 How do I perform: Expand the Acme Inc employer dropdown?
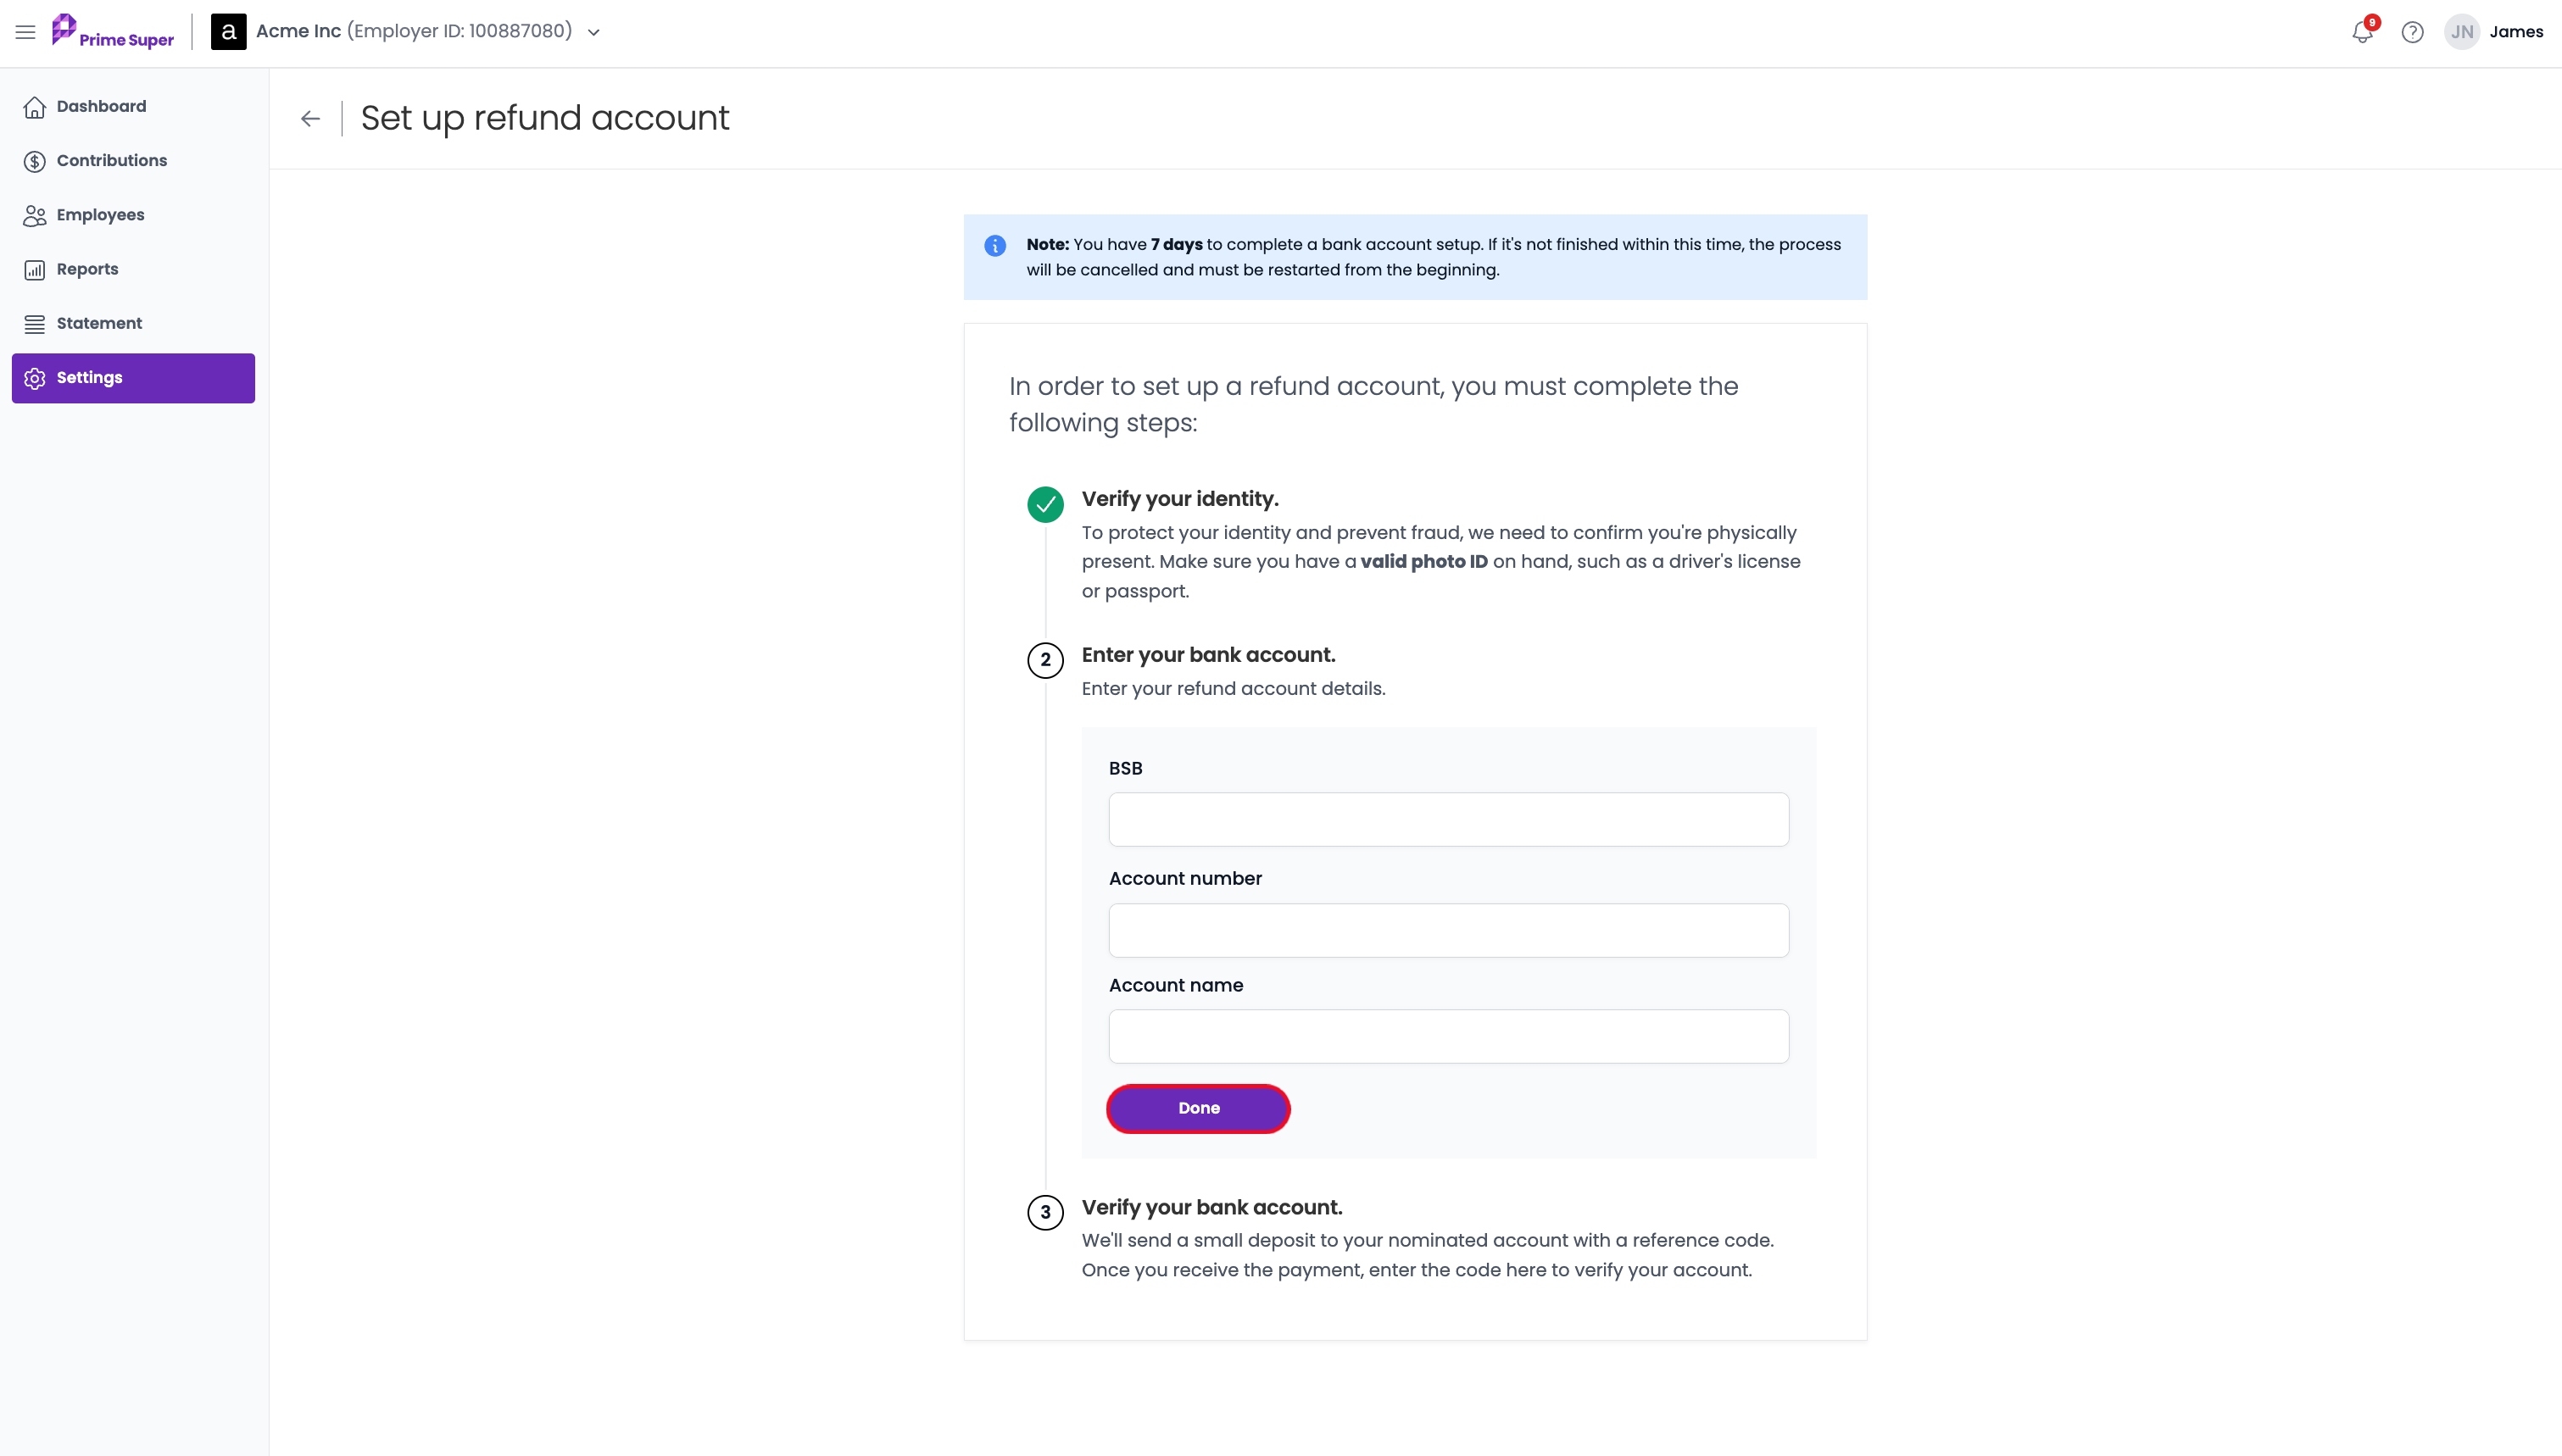(593, 32)
